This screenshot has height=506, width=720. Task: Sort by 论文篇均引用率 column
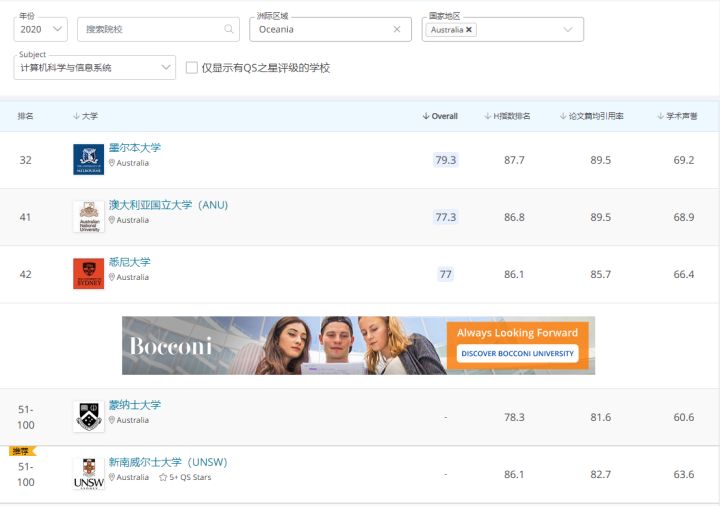click(x=591, y=116)
